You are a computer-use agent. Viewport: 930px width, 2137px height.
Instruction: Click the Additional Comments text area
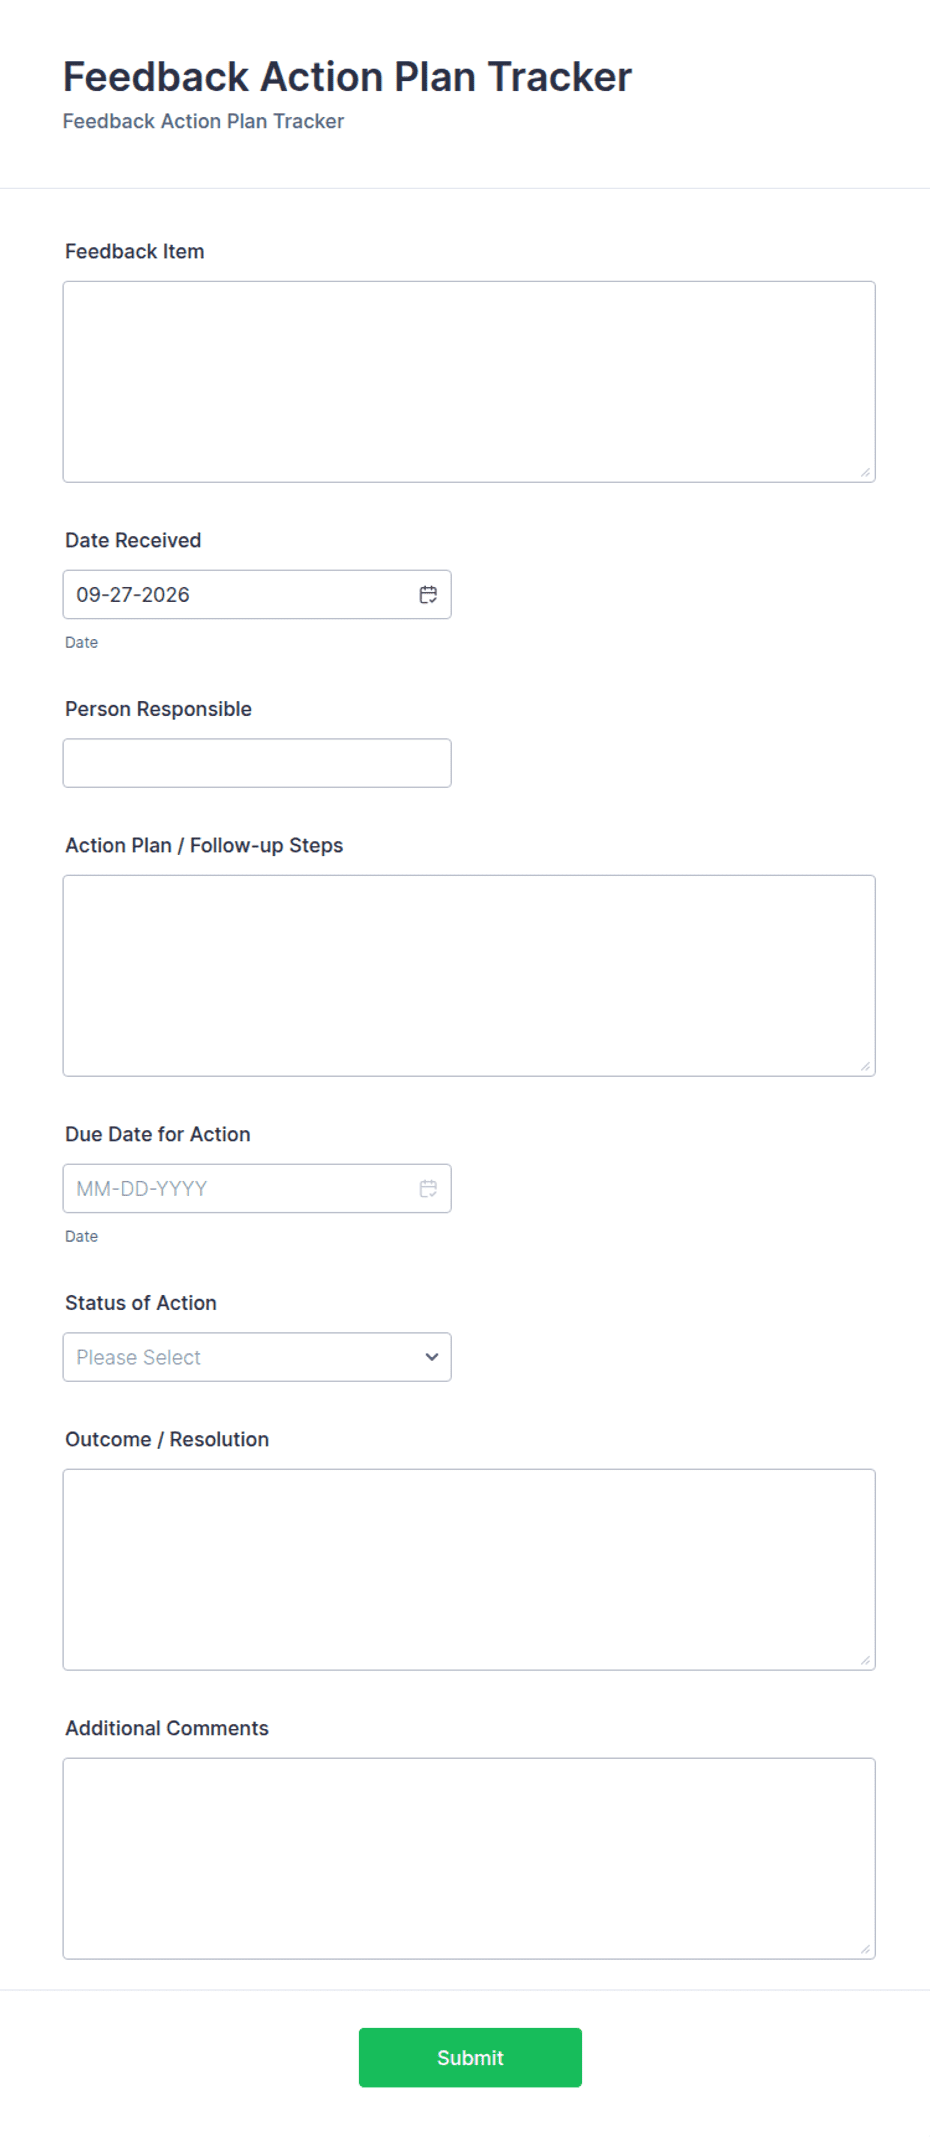click(x=469, y=1859)
